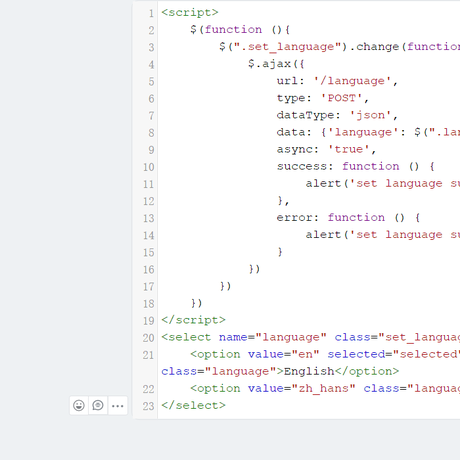Click the data: {'language' line
Viewport: 460px width, 460px height.
click(368, 132)
